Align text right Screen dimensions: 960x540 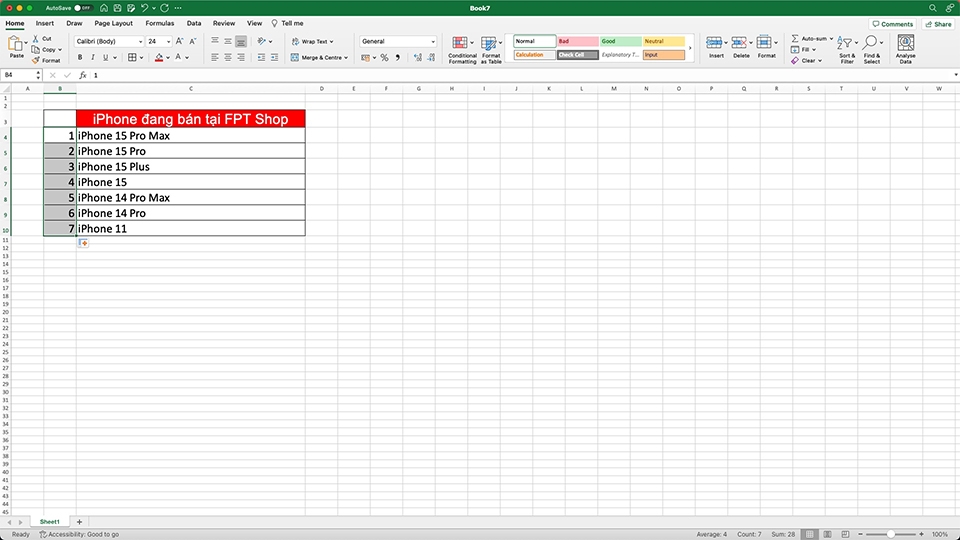(241, 58)
